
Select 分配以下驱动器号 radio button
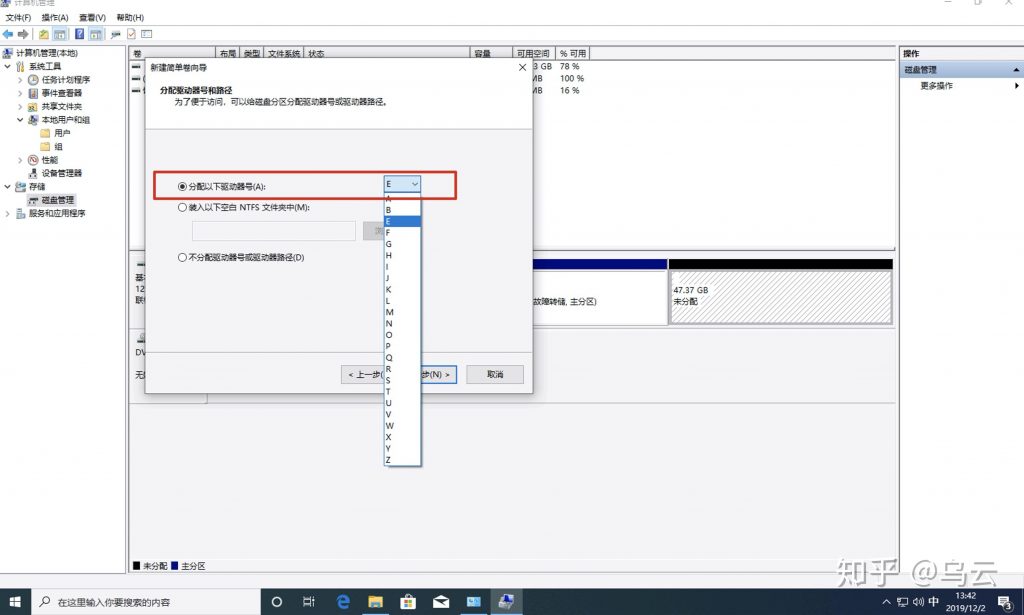point(182,187)
